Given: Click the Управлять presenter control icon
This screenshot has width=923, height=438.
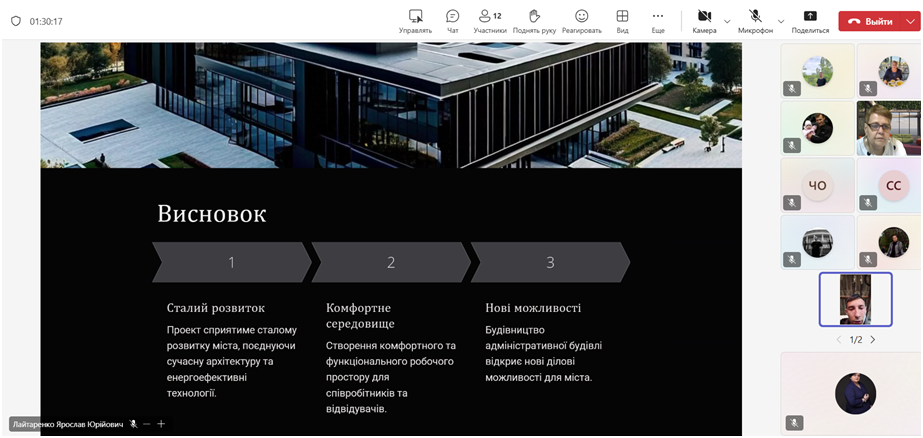Looking at the screenshot, I should (415, 20).
